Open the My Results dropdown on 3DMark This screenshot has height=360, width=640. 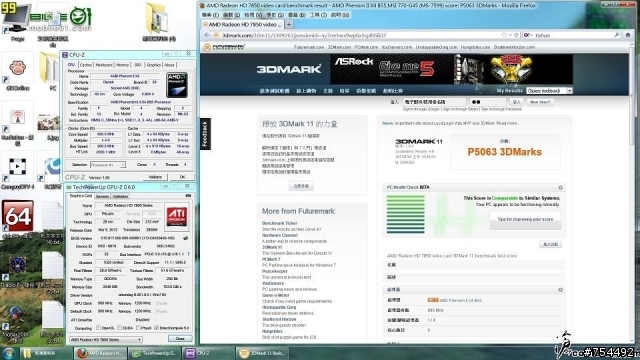coord(549,91)
